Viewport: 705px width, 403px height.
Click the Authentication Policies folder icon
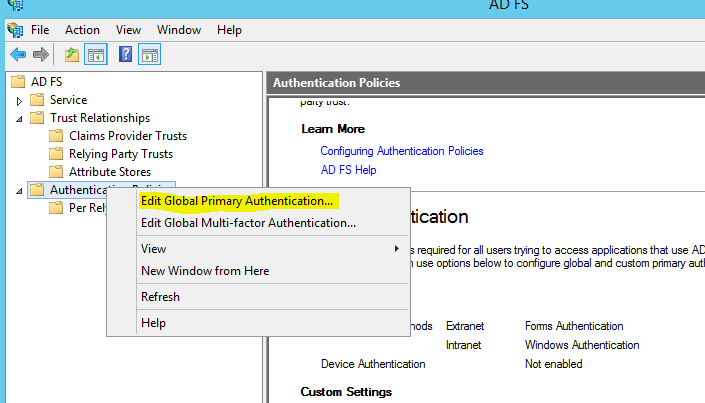(x=37, y=190)
